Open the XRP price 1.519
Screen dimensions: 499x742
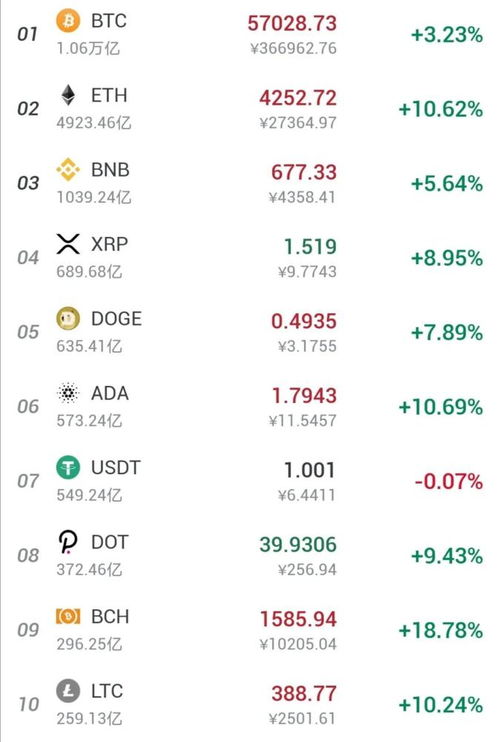[310, 247]
